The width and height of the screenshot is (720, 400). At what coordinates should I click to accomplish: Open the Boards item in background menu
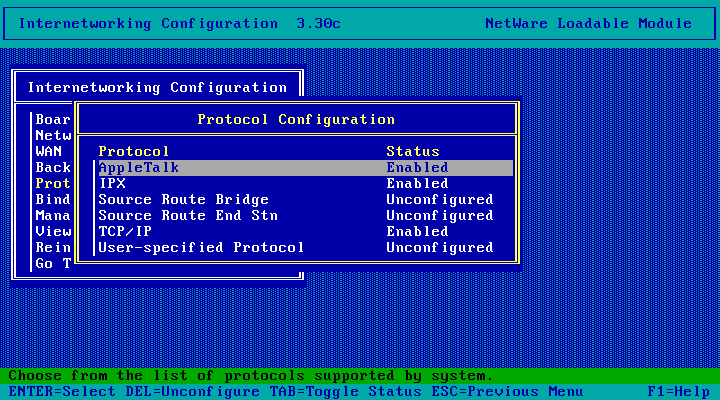point(53,119)
